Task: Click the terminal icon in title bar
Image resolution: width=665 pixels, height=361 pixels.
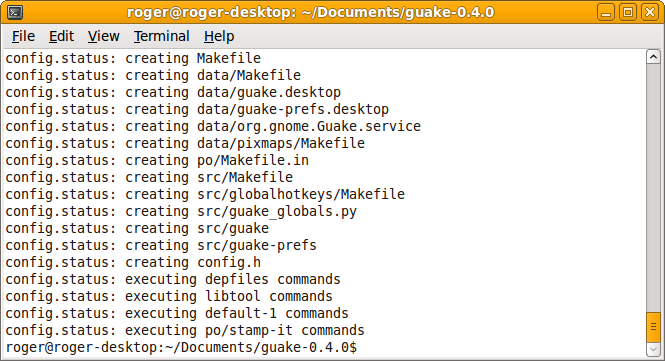Action: 15,12
